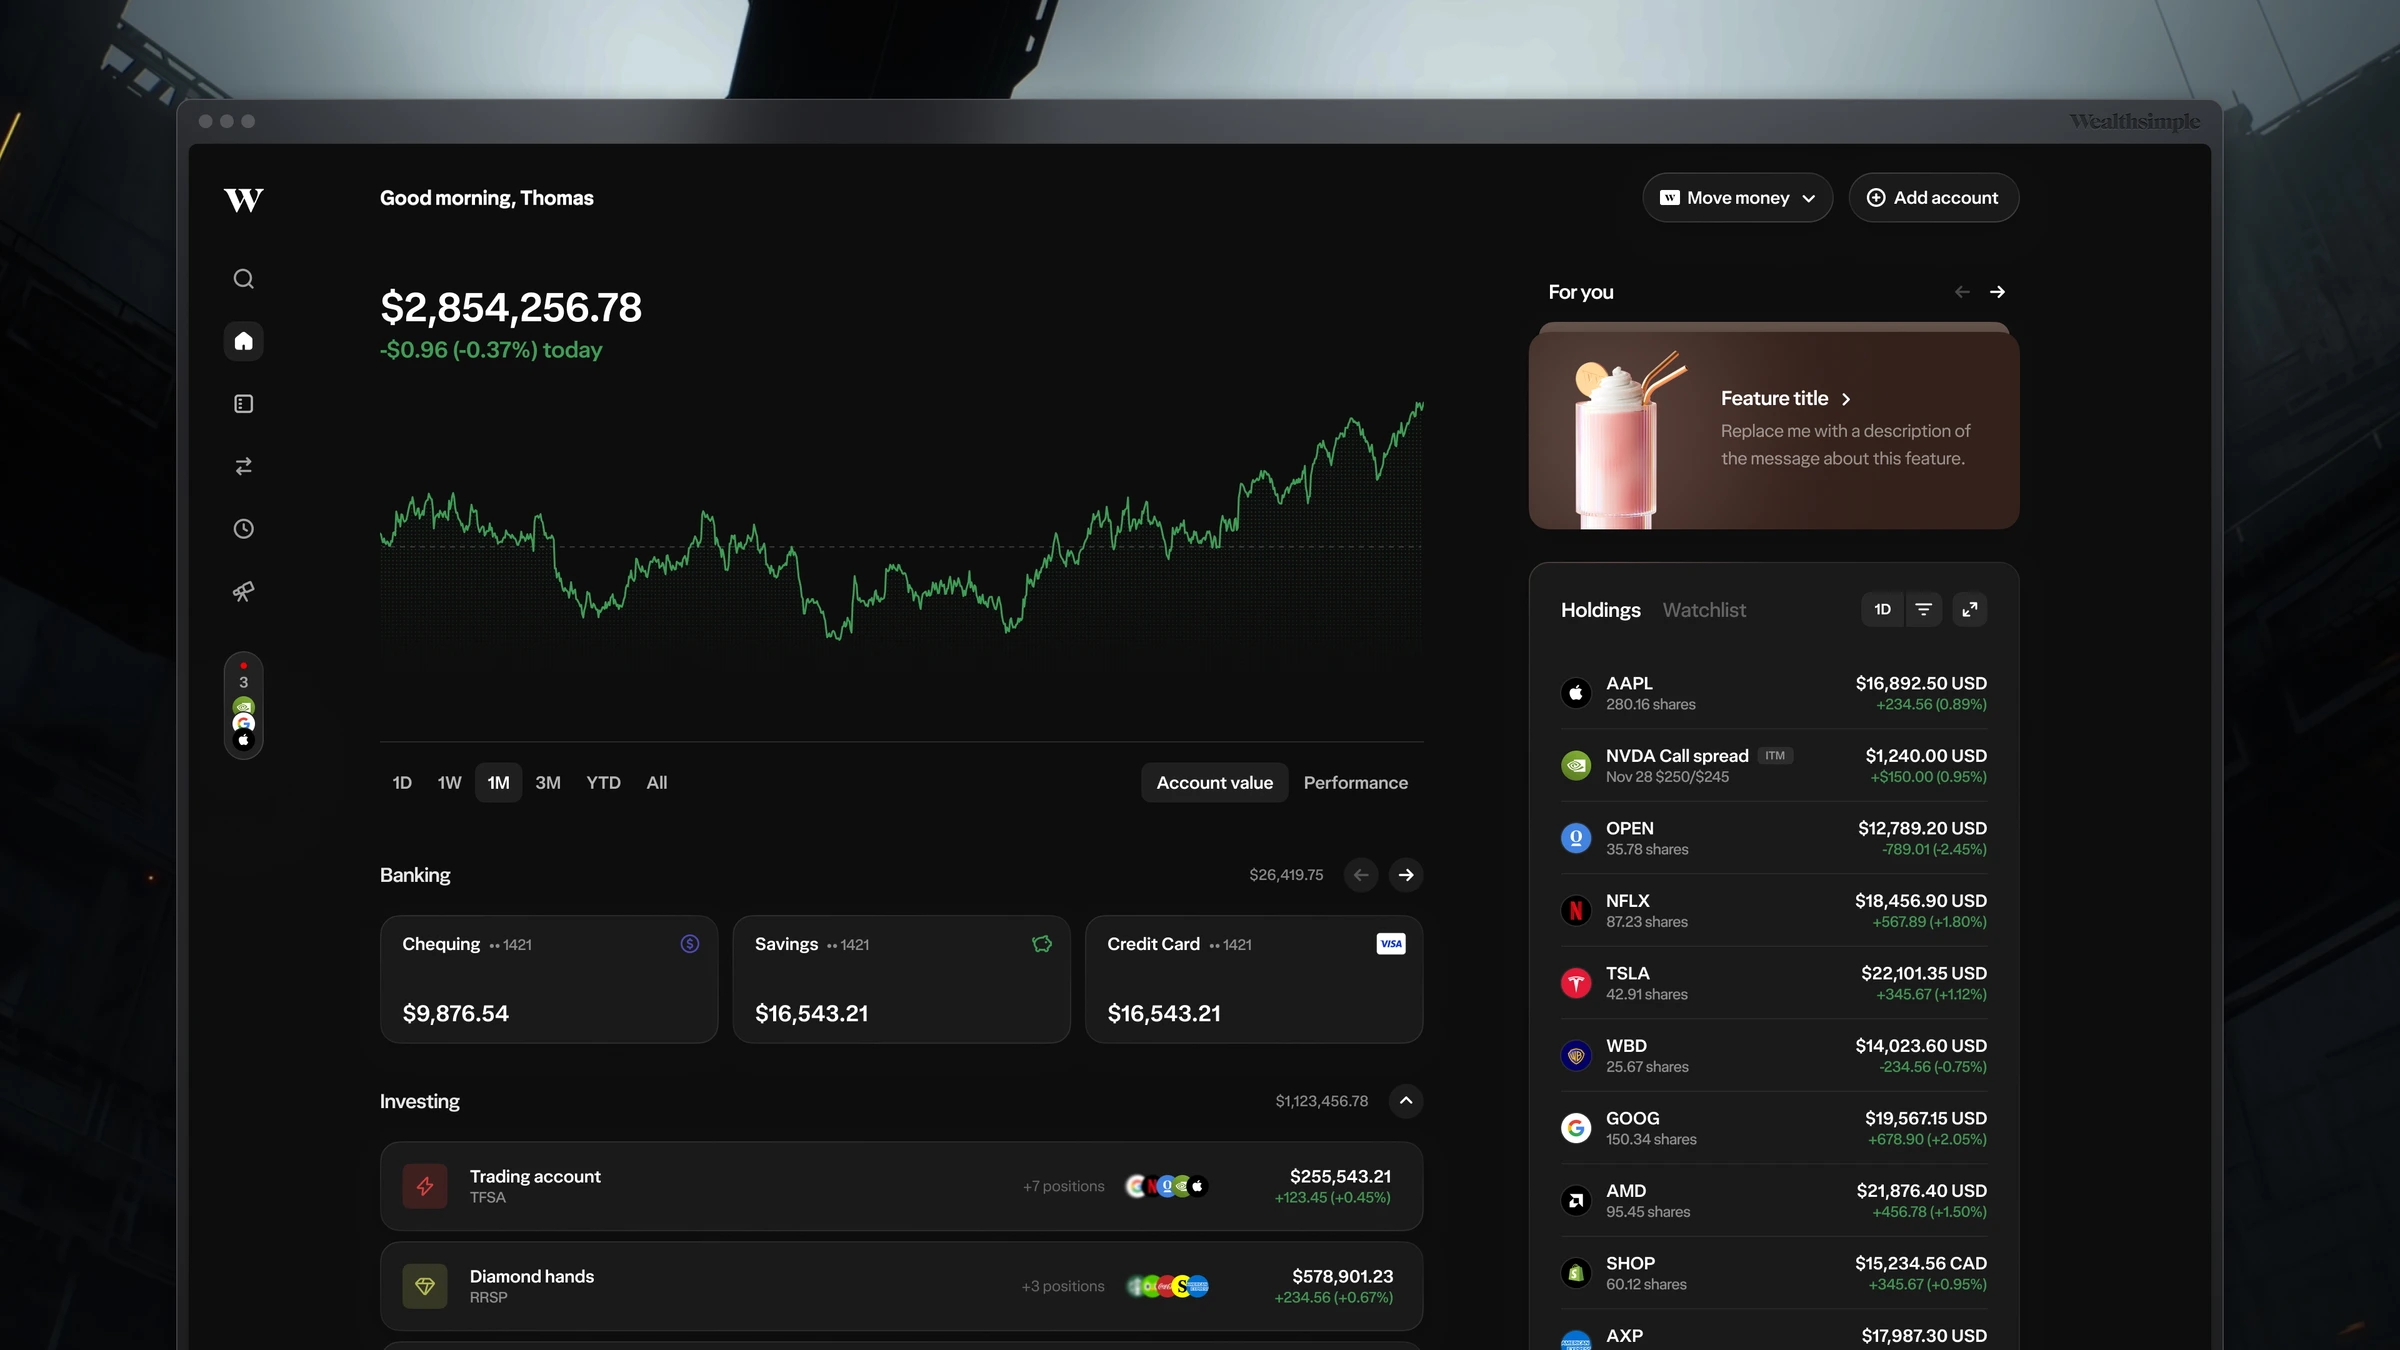The height and width of the screenshot is (1350, 2400).
Task: Click the GOOG value $19,567.15 USD
Action: (1926, 1118)
